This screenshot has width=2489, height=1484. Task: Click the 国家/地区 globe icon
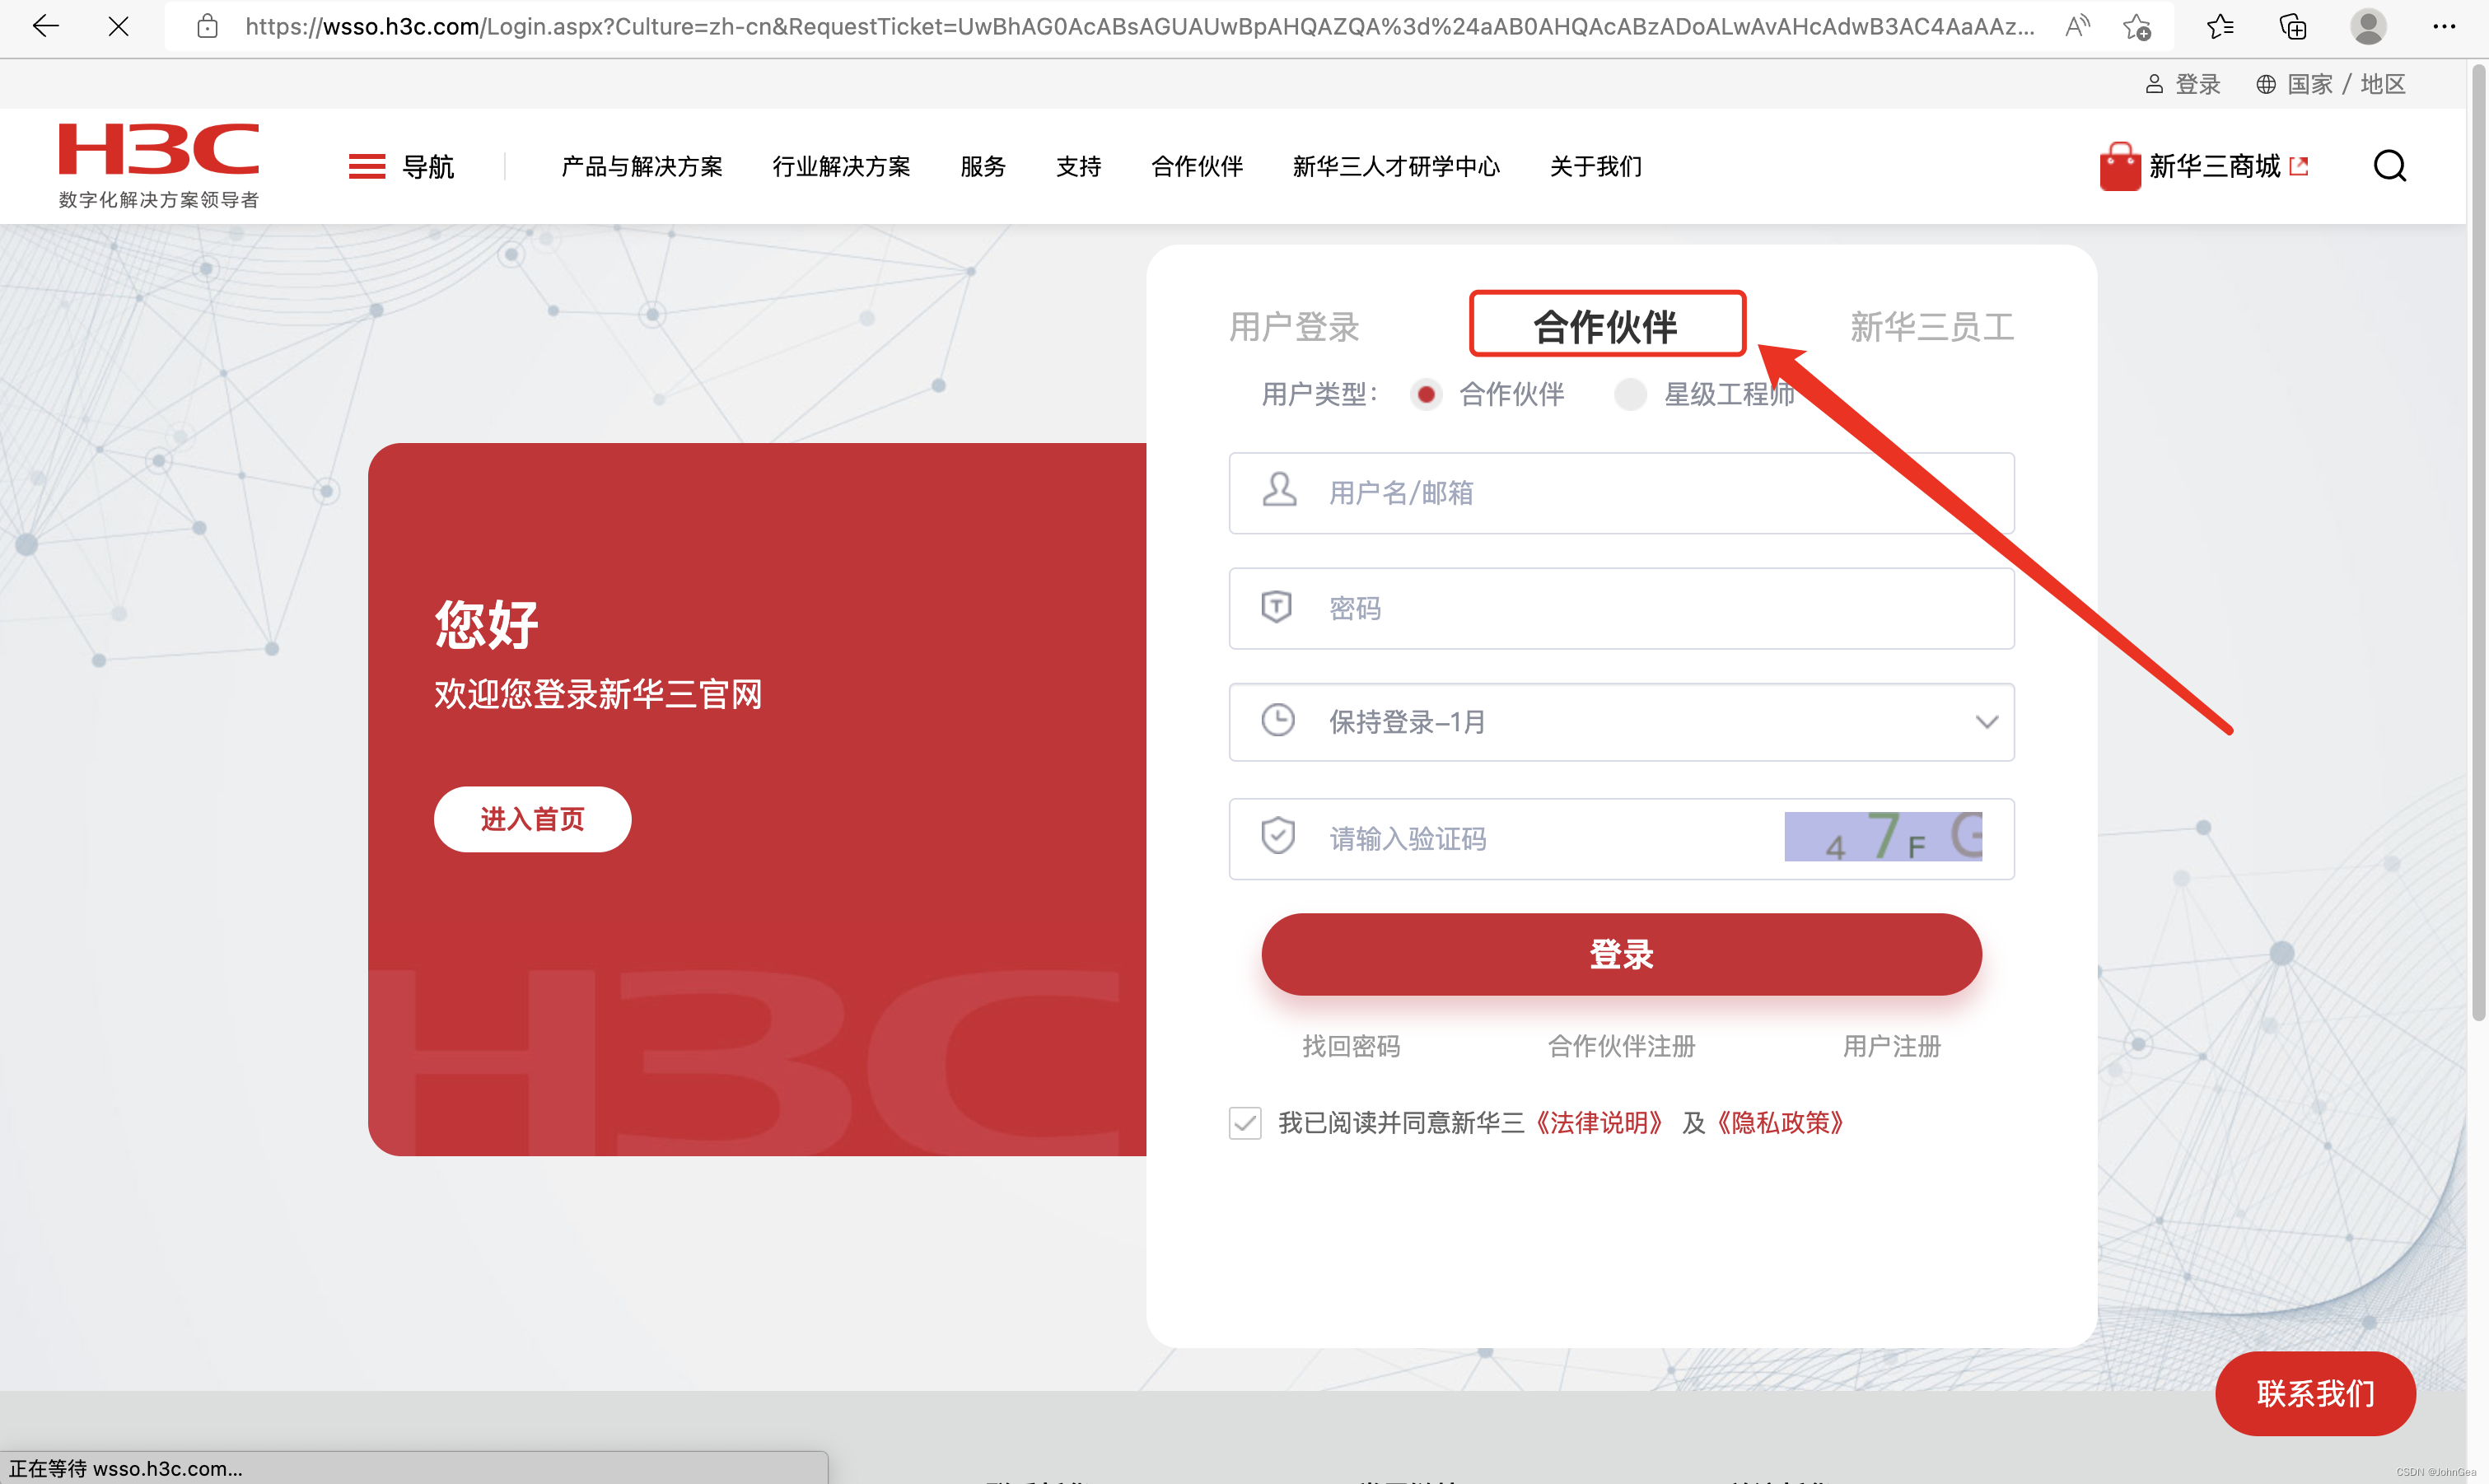pos(2267,83)
